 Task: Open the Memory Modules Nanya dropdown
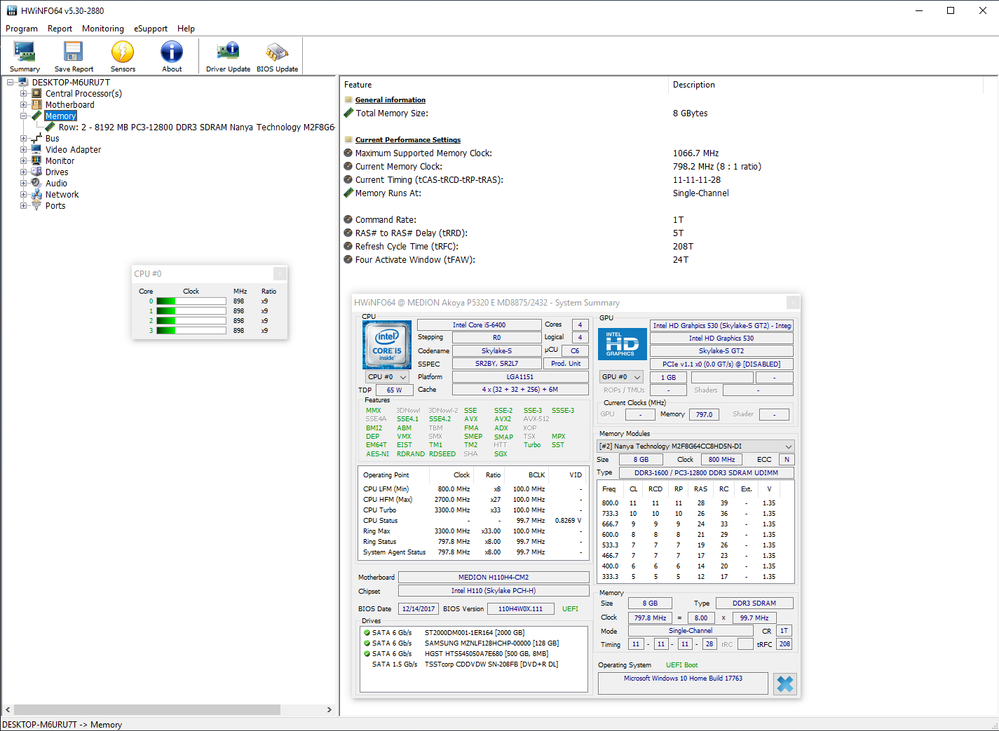[694, 446]
